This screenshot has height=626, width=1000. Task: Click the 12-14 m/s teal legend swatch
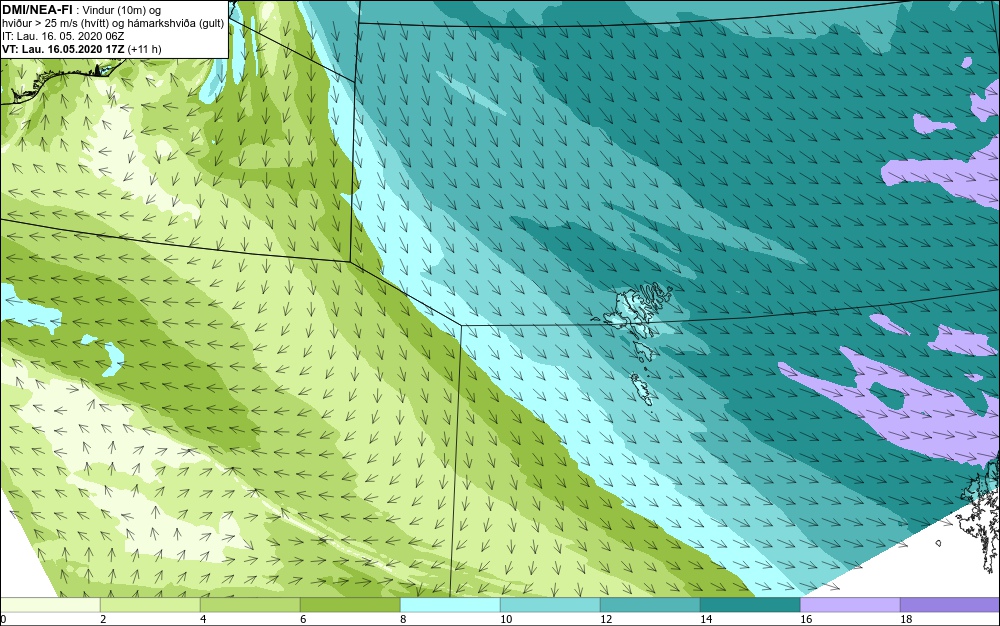(650, 604)
